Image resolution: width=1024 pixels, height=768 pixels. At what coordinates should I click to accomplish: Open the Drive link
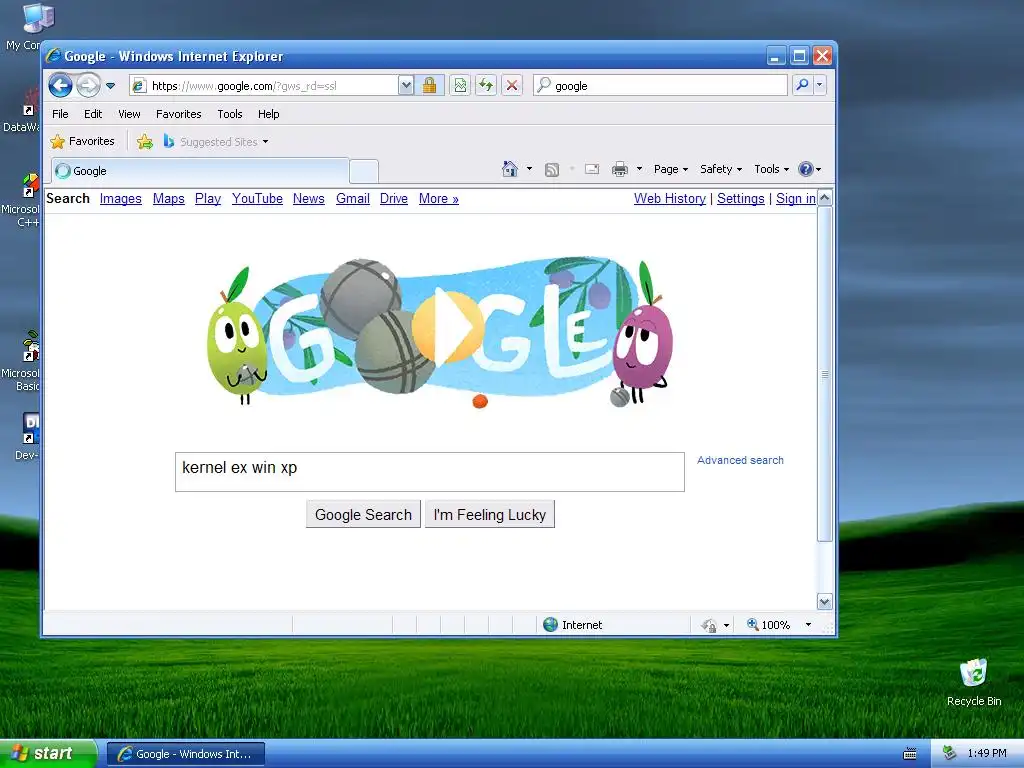point(394,199)
